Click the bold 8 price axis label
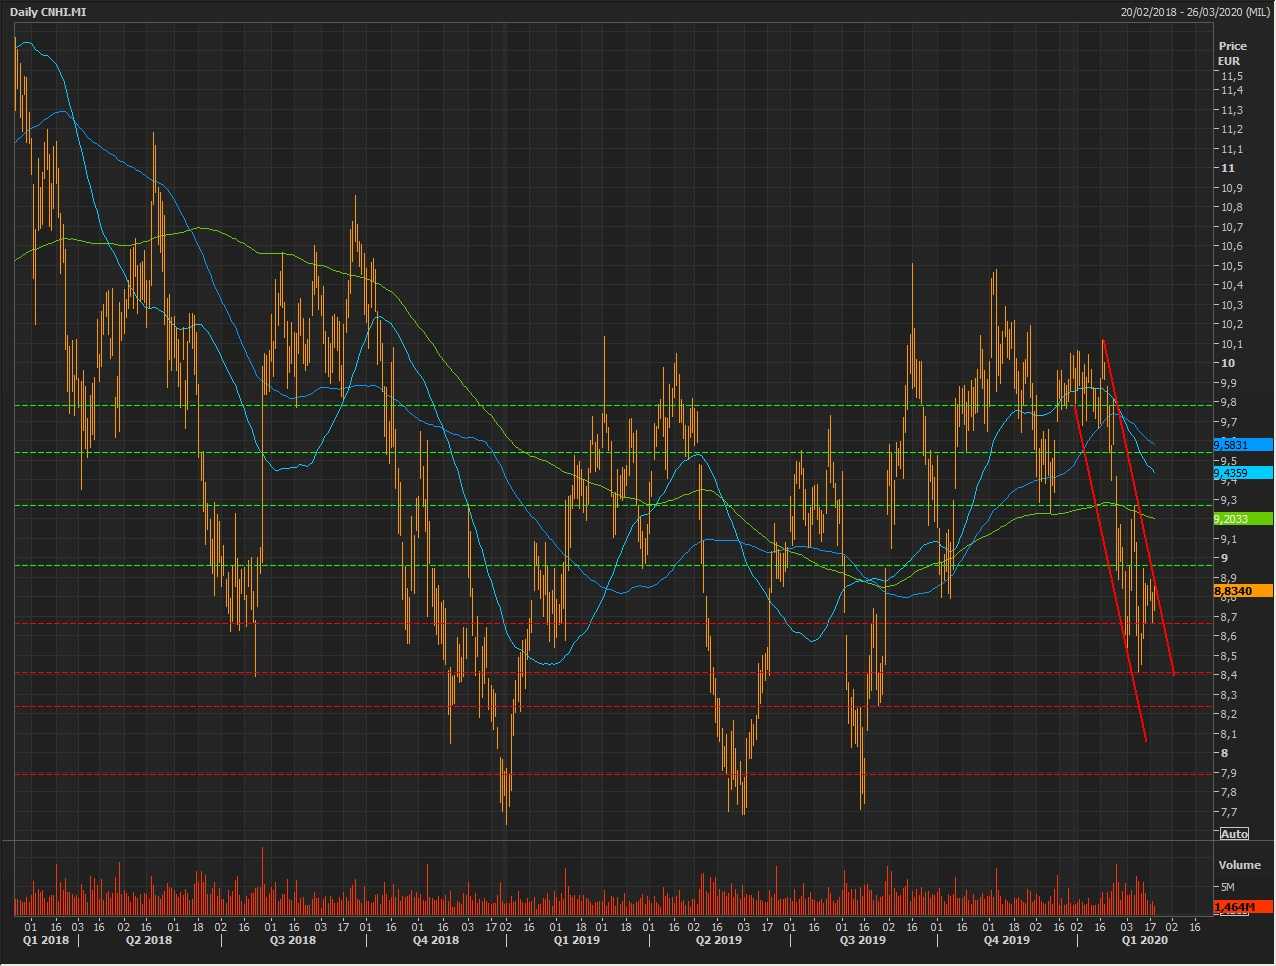 pyautogui.click(x=1224, y=753)
